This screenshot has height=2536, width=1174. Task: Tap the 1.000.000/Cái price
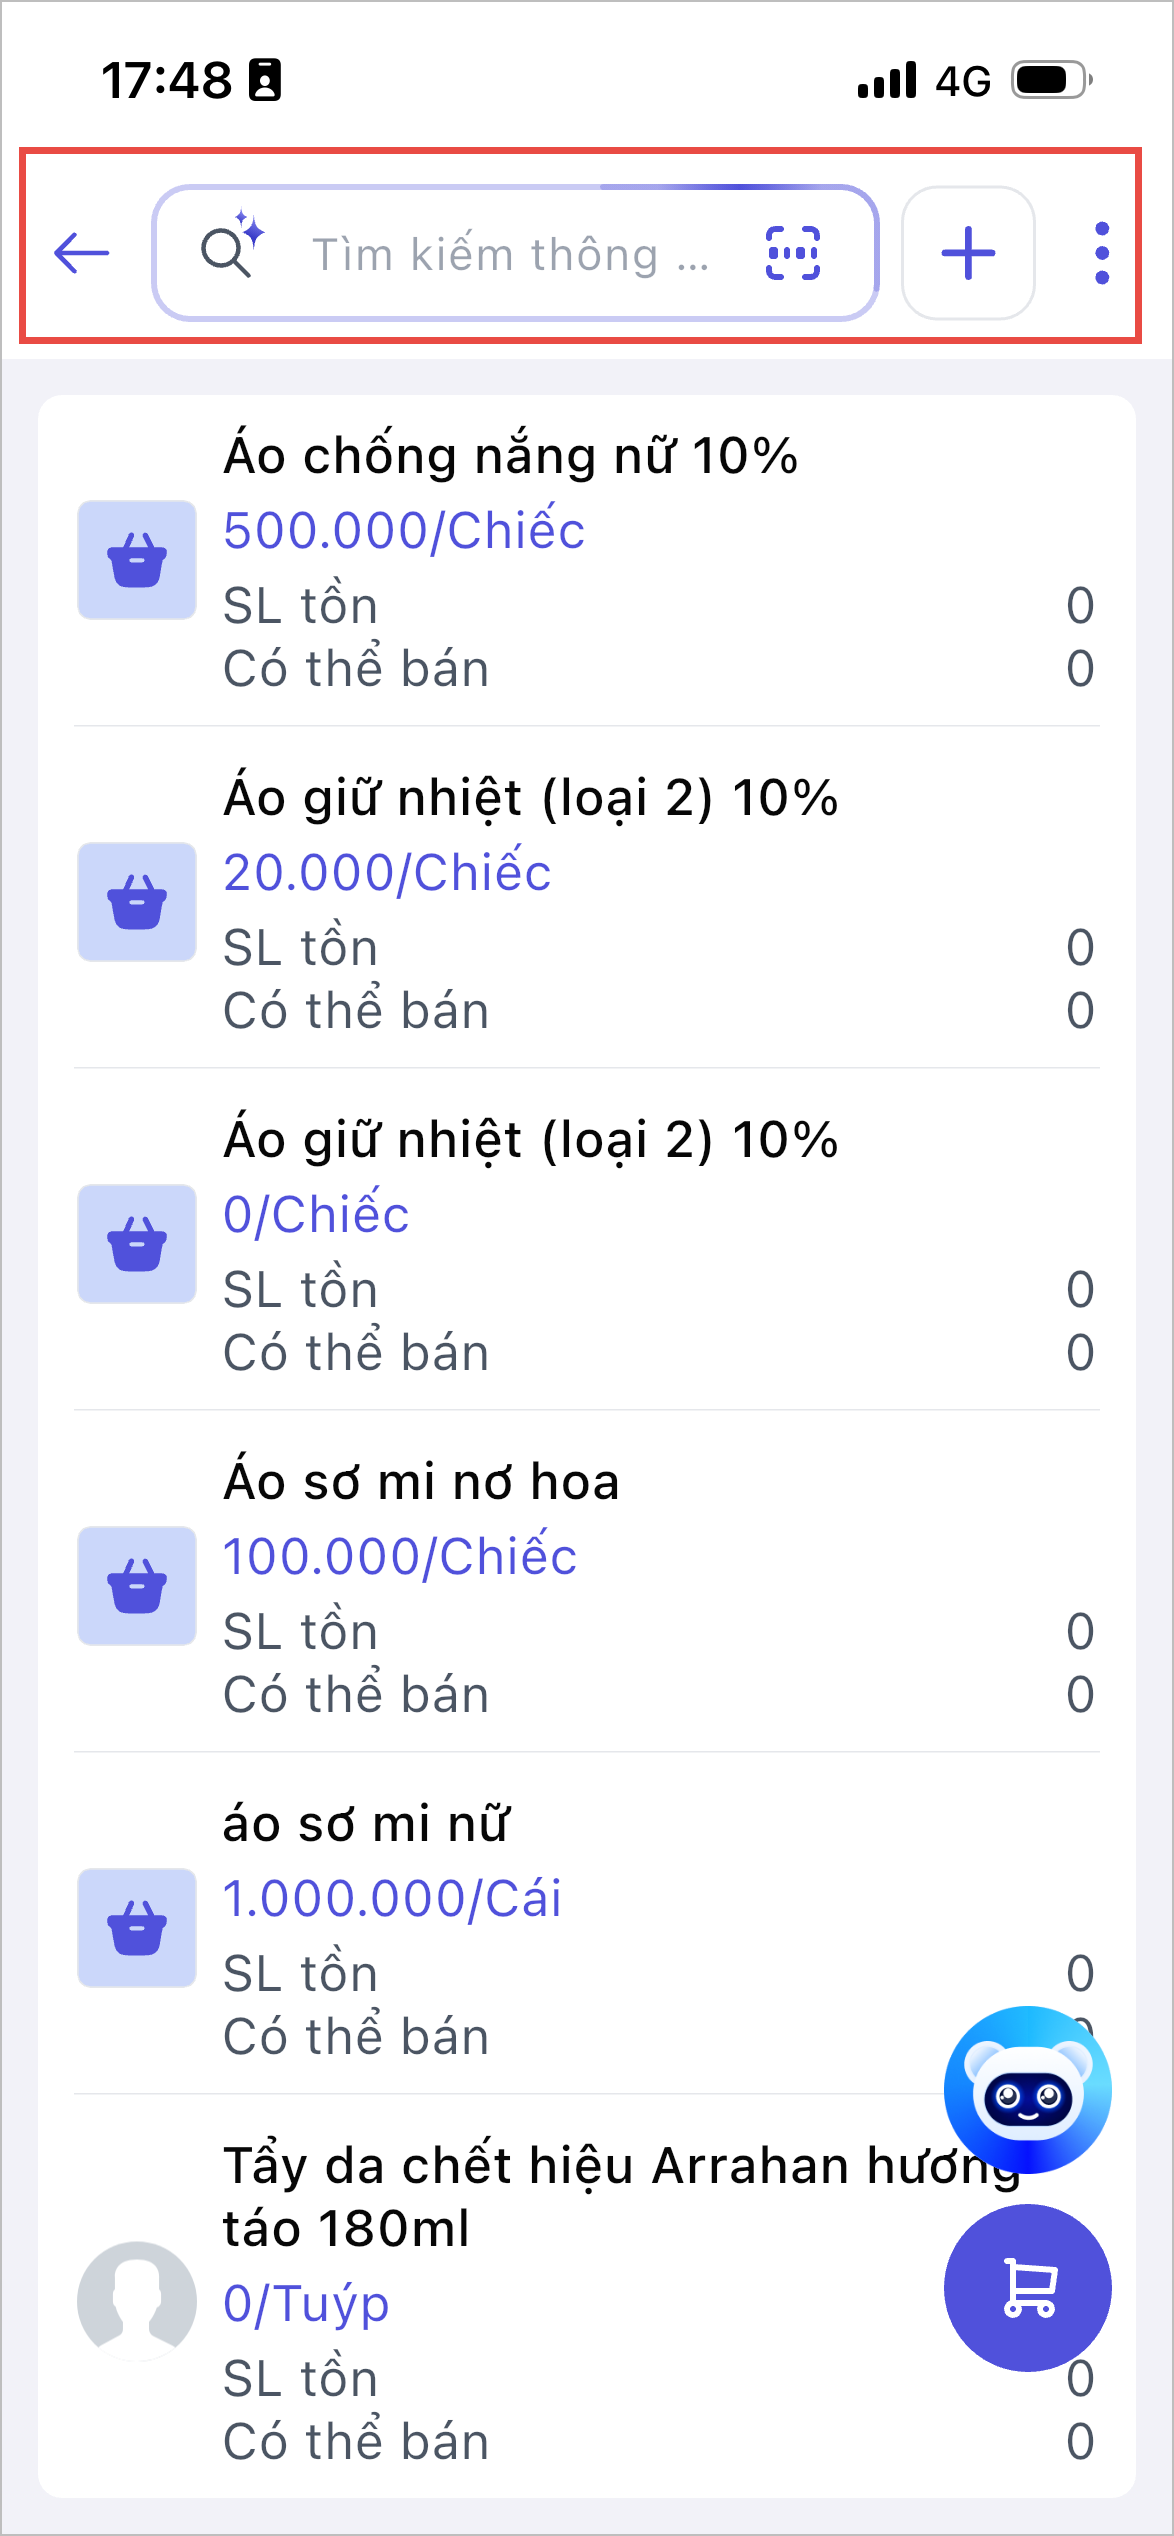[392, 1898]
